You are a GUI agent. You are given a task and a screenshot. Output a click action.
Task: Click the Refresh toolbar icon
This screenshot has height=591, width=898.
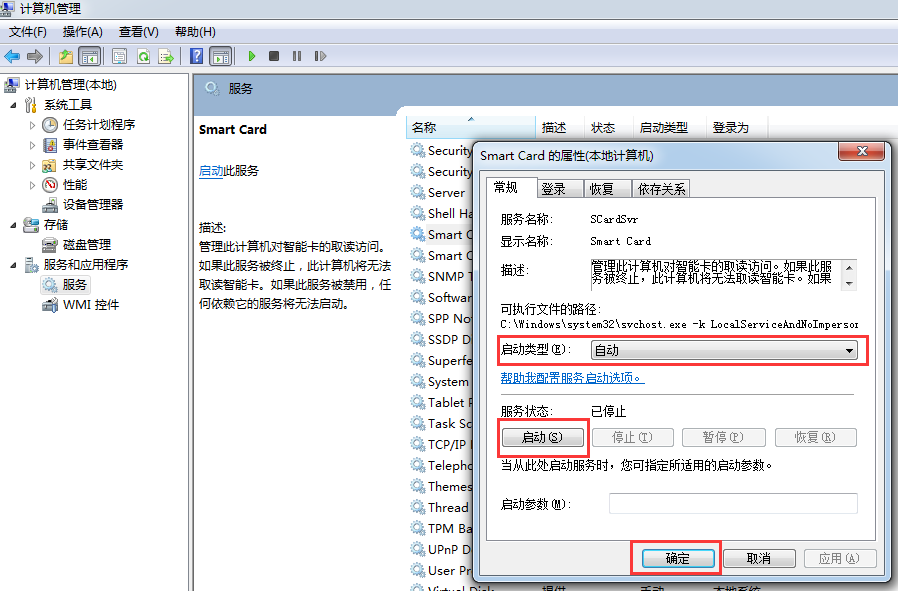(x=143, y=56)
